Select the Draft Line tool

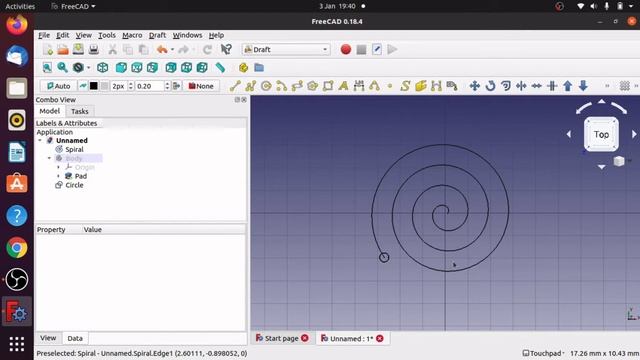[x=235, y=86]
